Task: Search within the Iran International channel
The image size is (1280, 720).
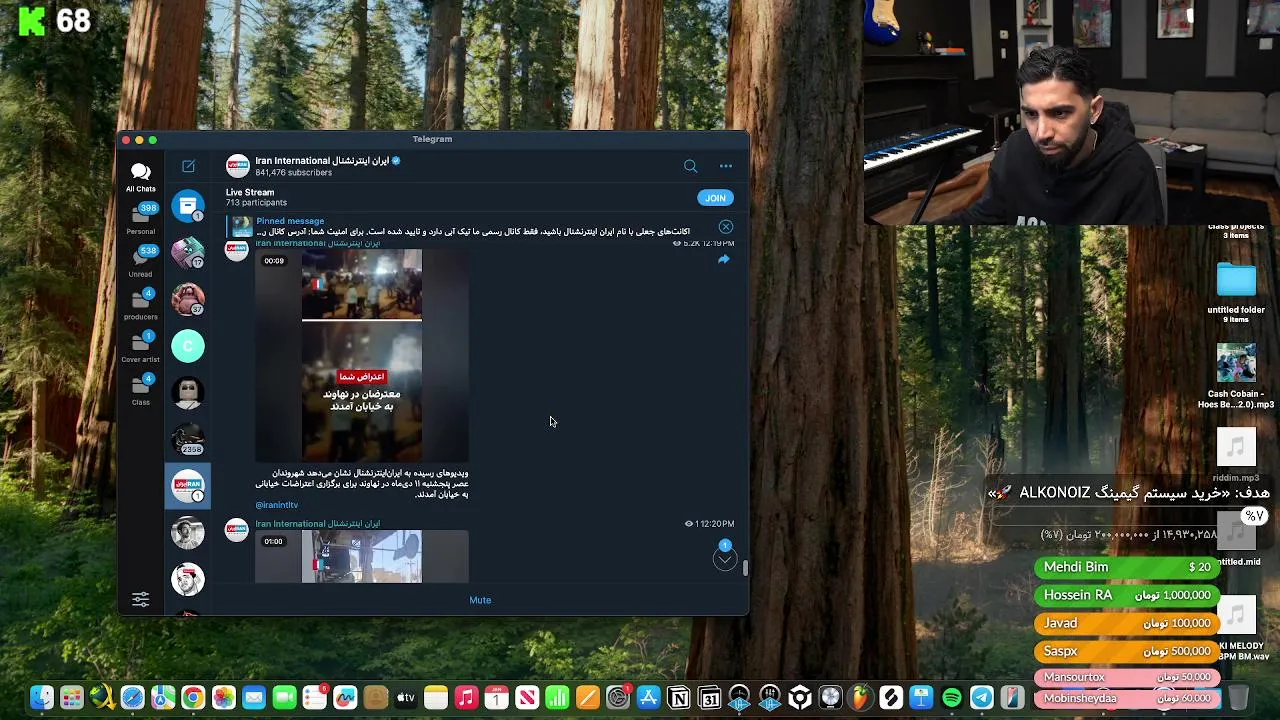Action: tap(690, 166)
